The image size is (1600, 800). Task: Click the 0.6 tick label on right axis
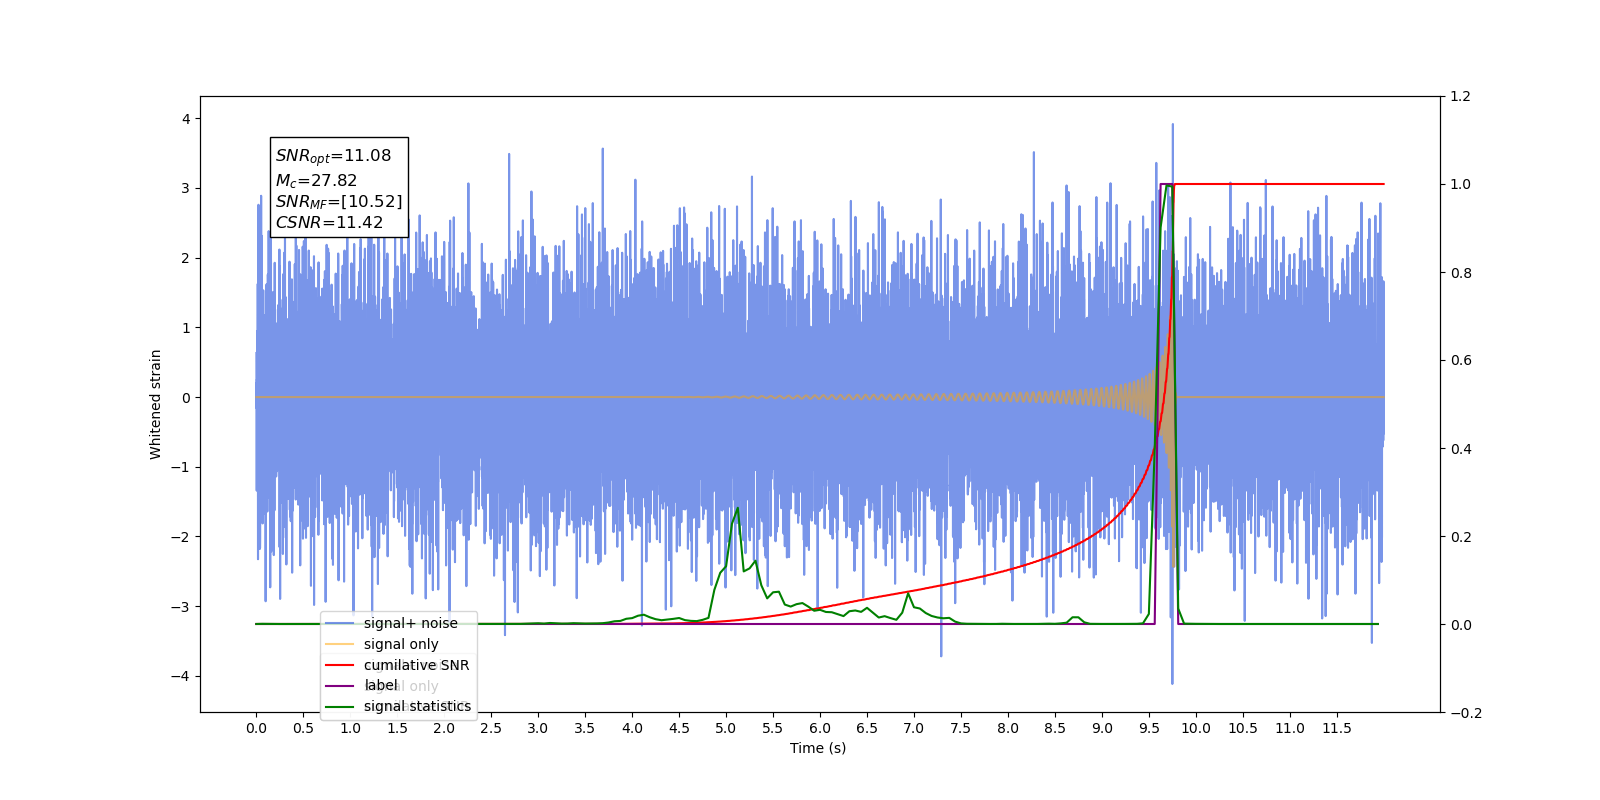point(1461,361)
